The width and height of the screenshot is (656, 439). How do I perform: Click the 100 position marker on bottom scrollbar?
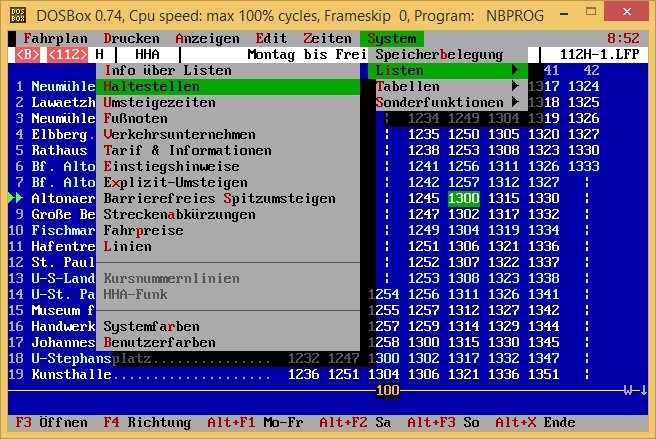point(387,390)
